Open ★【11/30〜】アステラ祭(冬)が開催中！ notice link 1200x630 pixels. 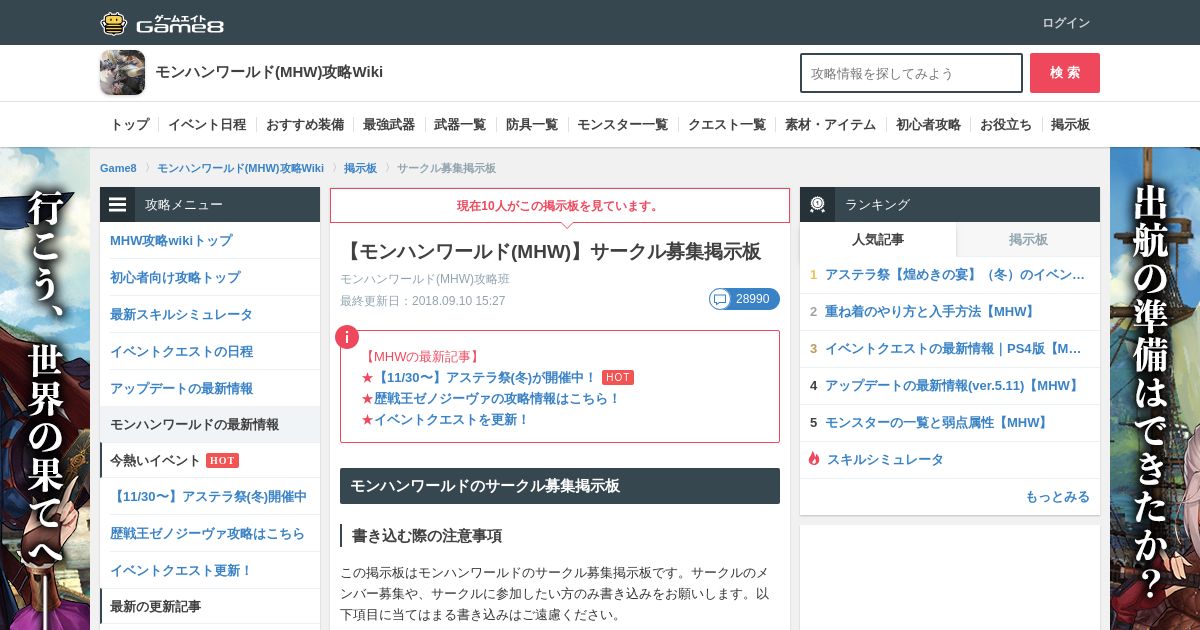pos(479,377)
